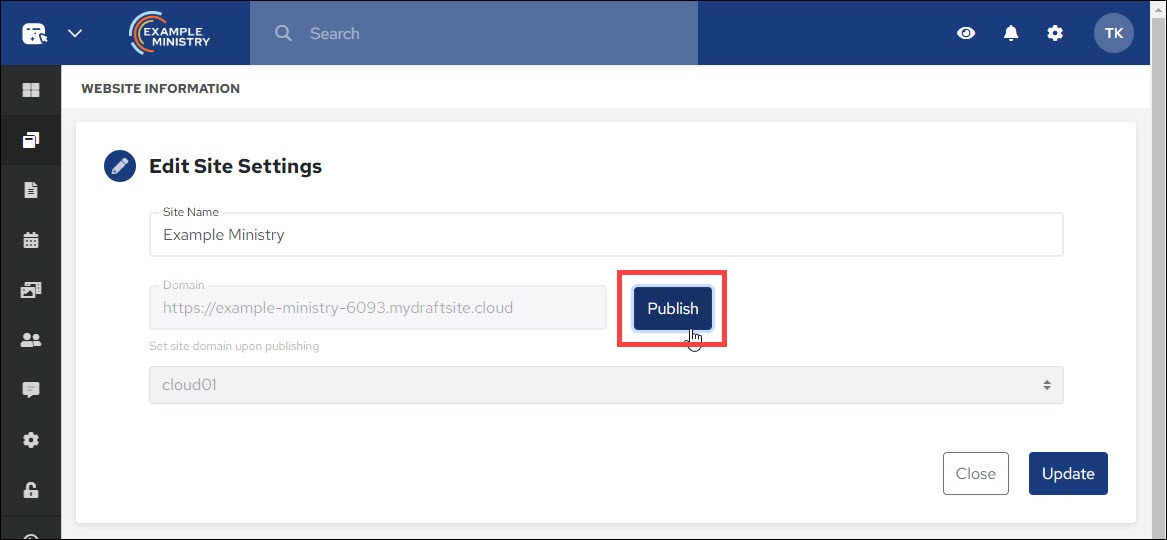Open the top bar settings gear
This screenshot has height=540, width=1167.
[1055, 33]
